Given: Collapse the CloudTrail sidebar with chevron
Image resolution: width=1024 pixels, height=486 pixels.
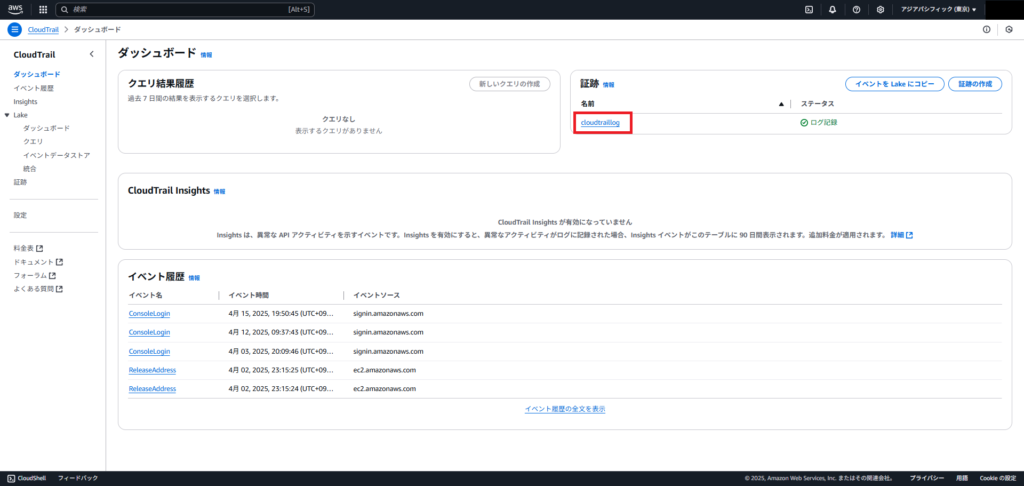Looking at the screenshot, I should pos(91,54).
